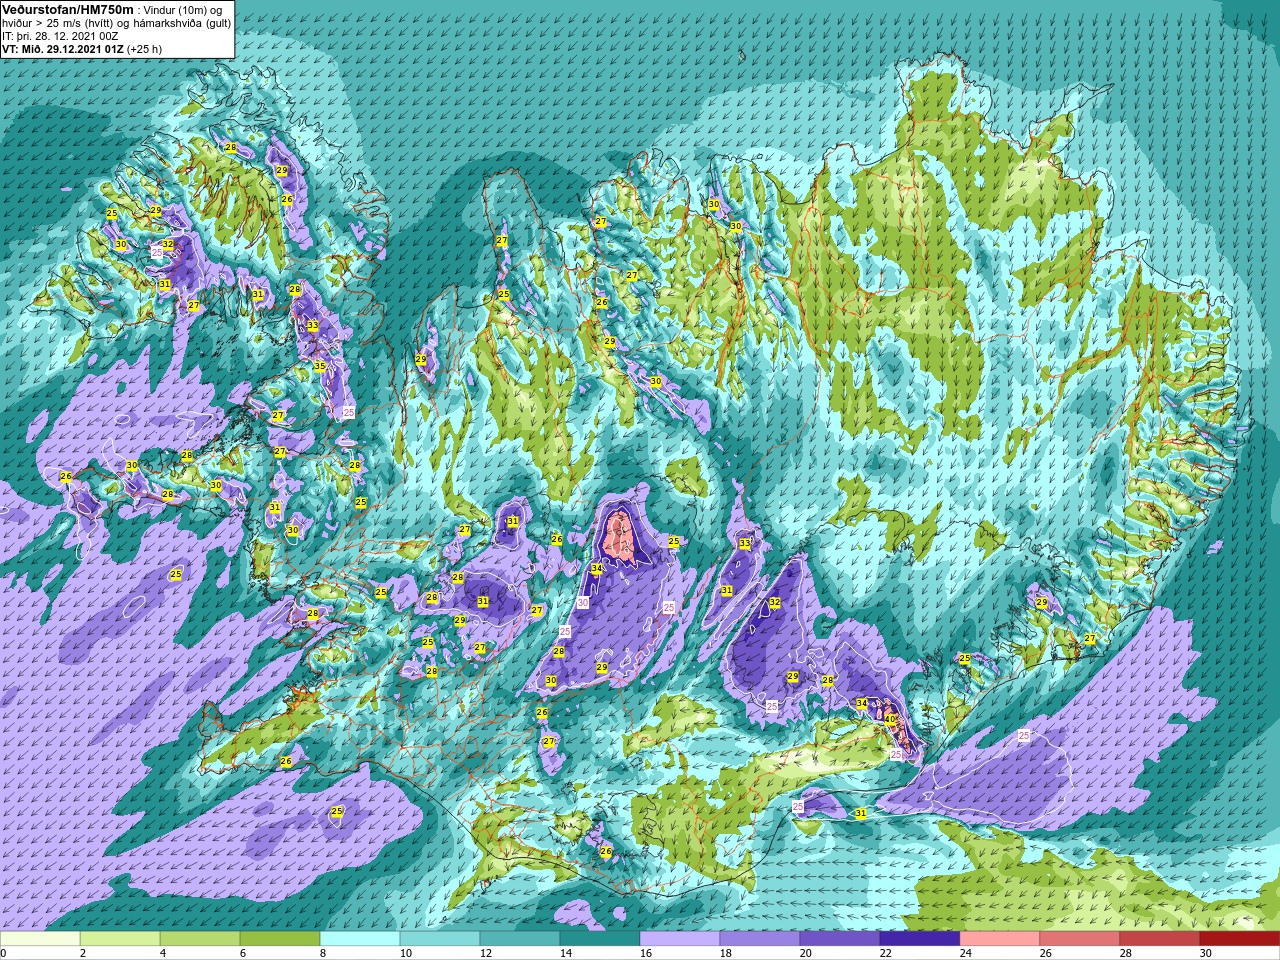Click the yellow gust label '40'
The width and height of the screenshot is (1280, 960).
[x=890, y=718]
